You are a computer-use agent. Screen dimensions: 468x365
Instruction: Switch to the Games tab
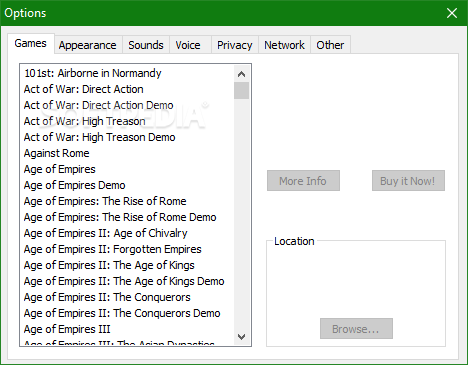click(31, 43)
